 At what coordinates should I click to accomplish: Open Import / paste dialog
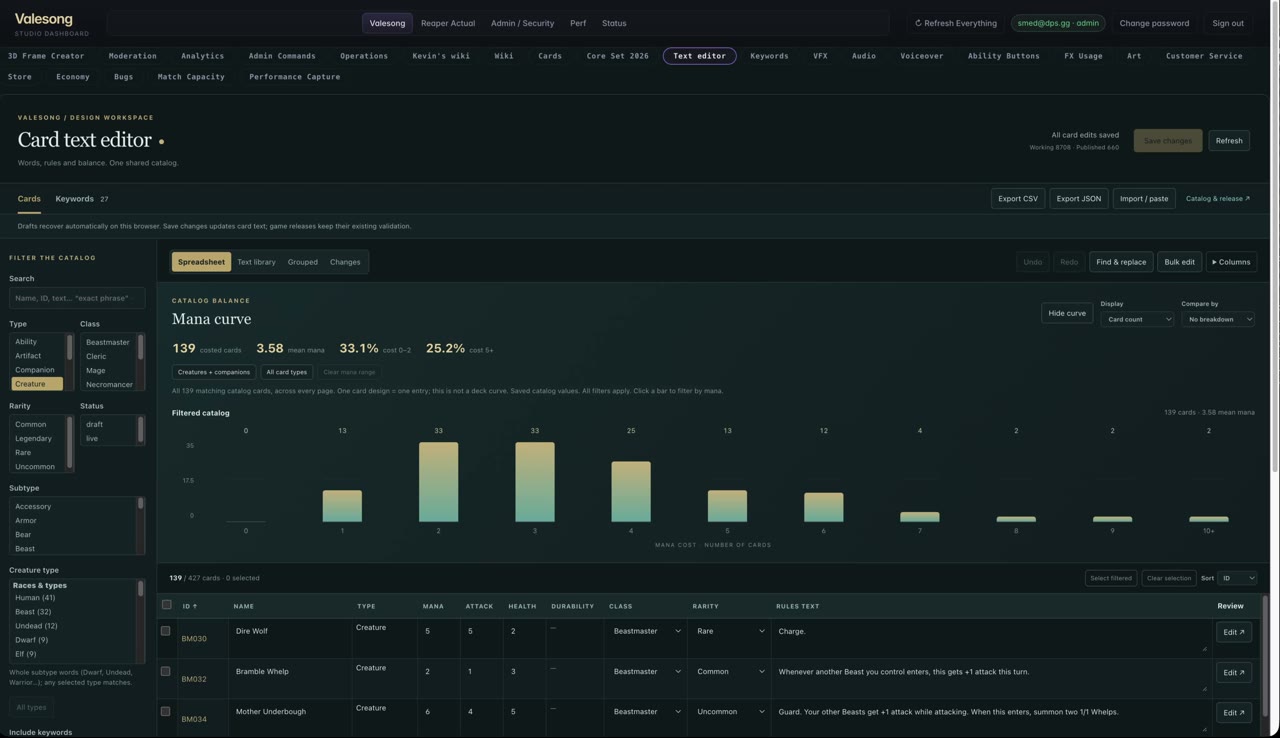(1144, 199)
